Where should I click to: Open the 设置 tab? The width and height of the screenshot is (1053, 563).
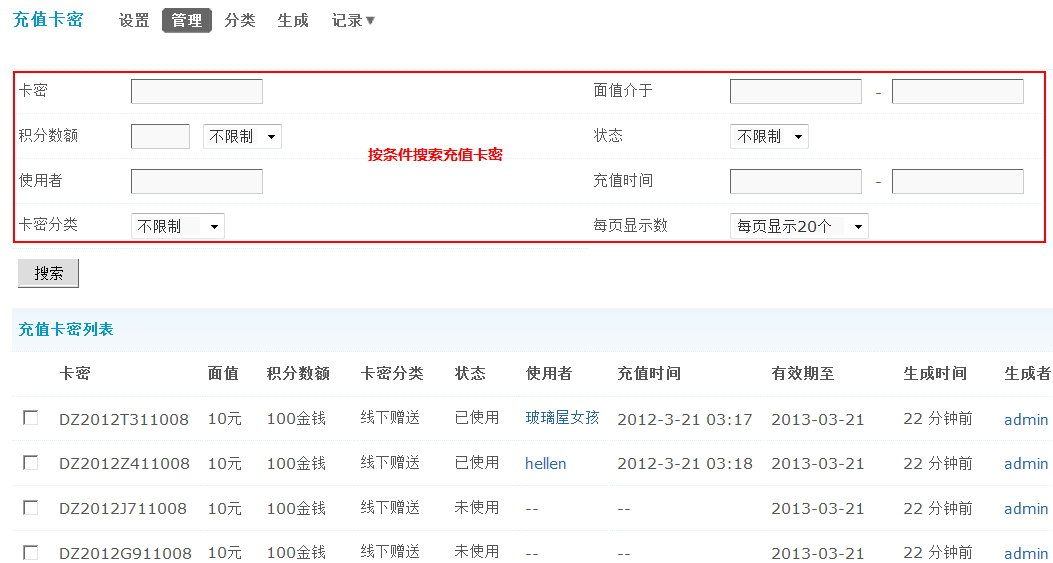pos(134,21)
